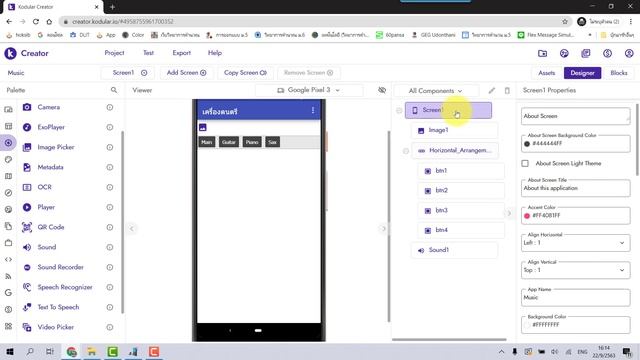Open the Google category in the palette sidebar
The width and height of the screenshot is (640, 360).
click(x=8, y=293)
